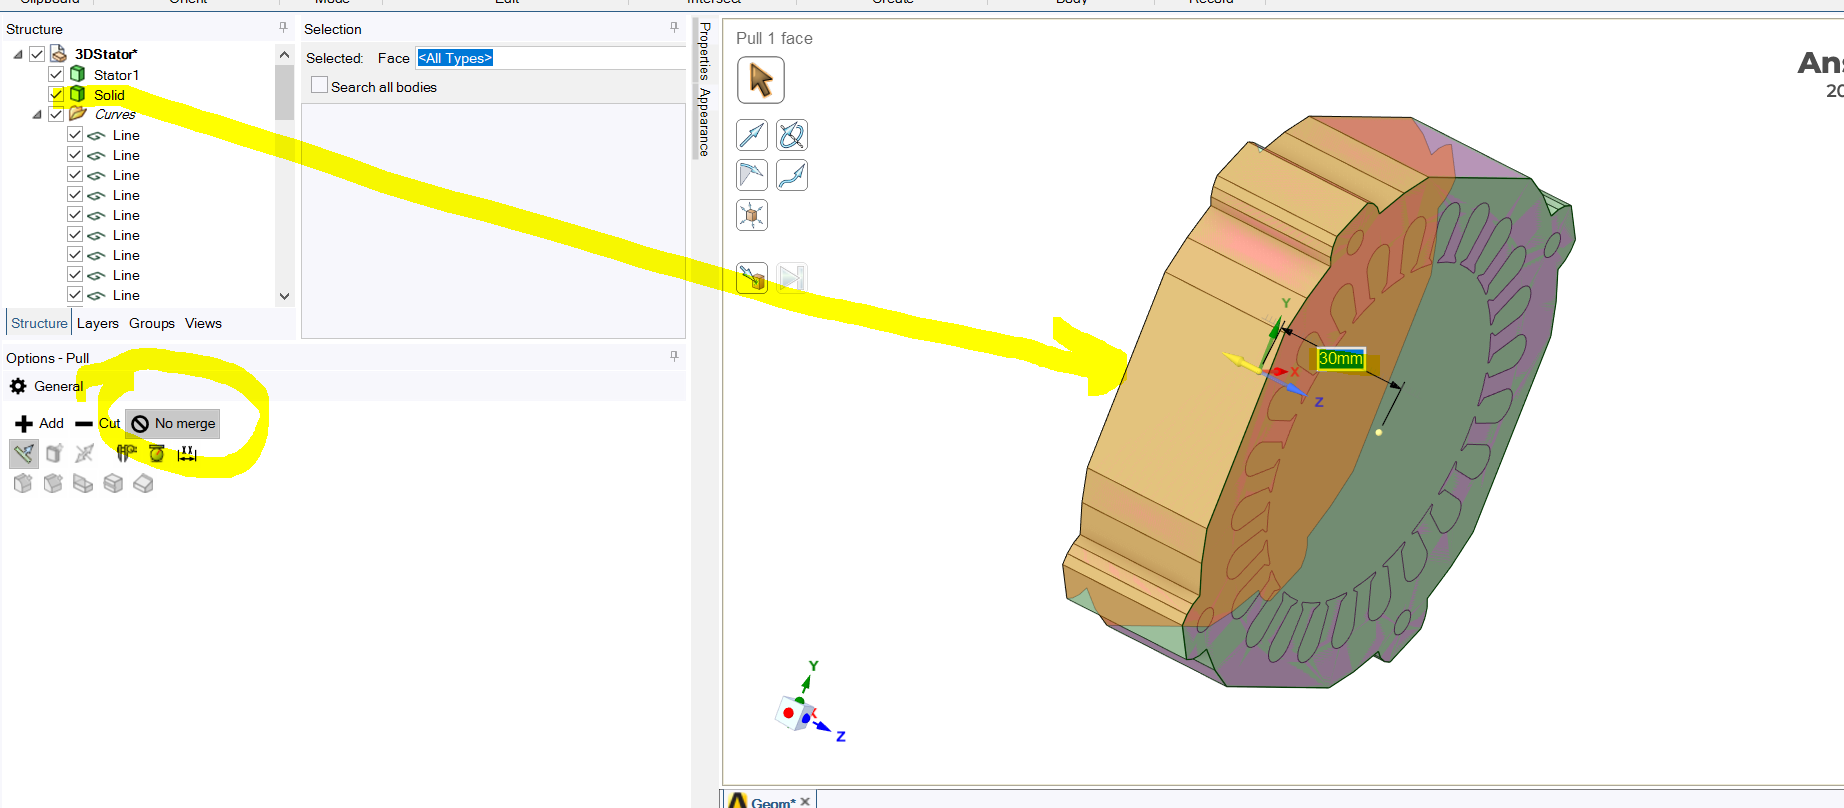Collapse the Curves folder node
1844x808 pixels.
click(37, 114)
